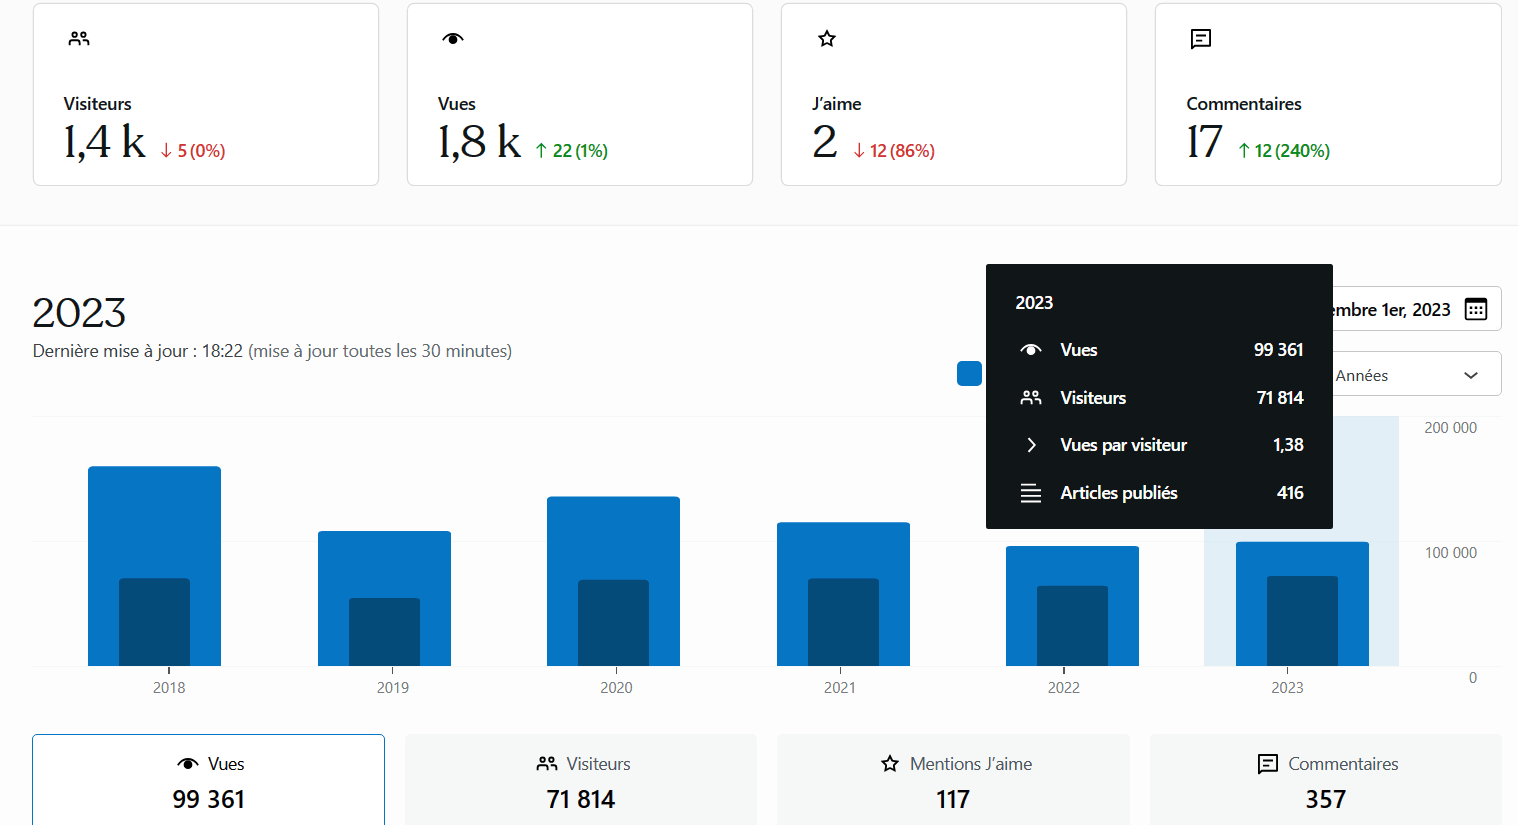The image size is (1518, 825).
Task: Select the 2018 bar in chart
Action: point(154,566)
